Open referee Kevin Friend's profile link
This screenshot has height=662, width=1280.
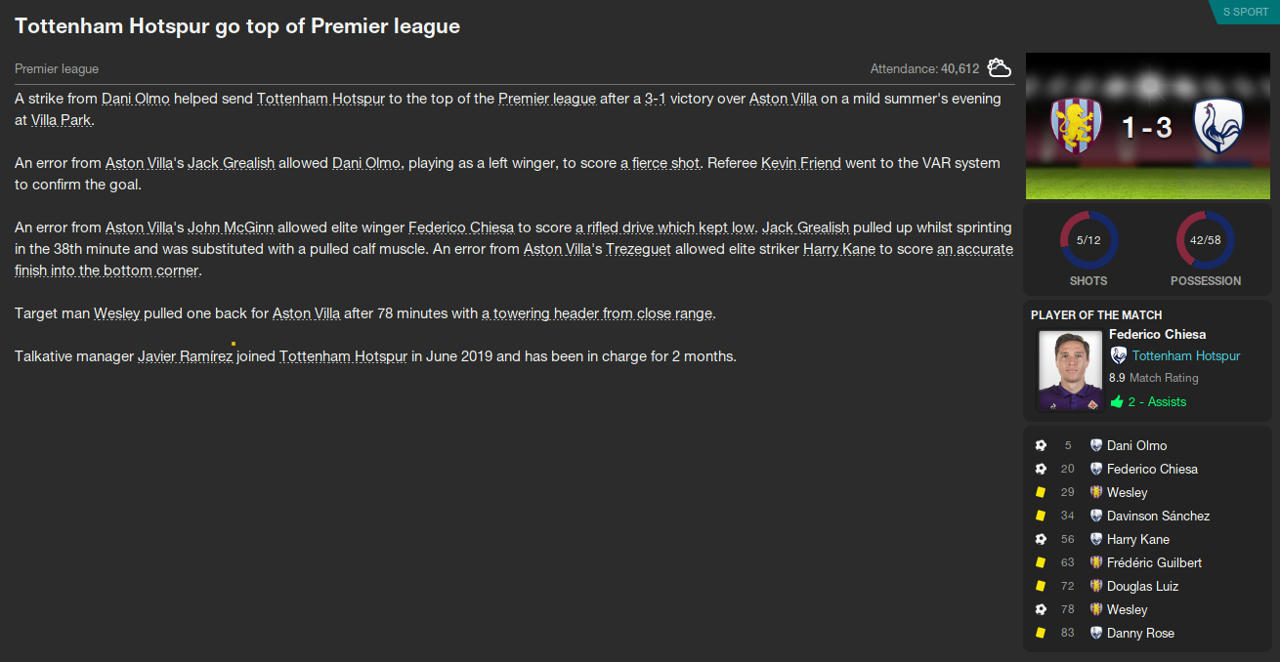pos(801,163)
